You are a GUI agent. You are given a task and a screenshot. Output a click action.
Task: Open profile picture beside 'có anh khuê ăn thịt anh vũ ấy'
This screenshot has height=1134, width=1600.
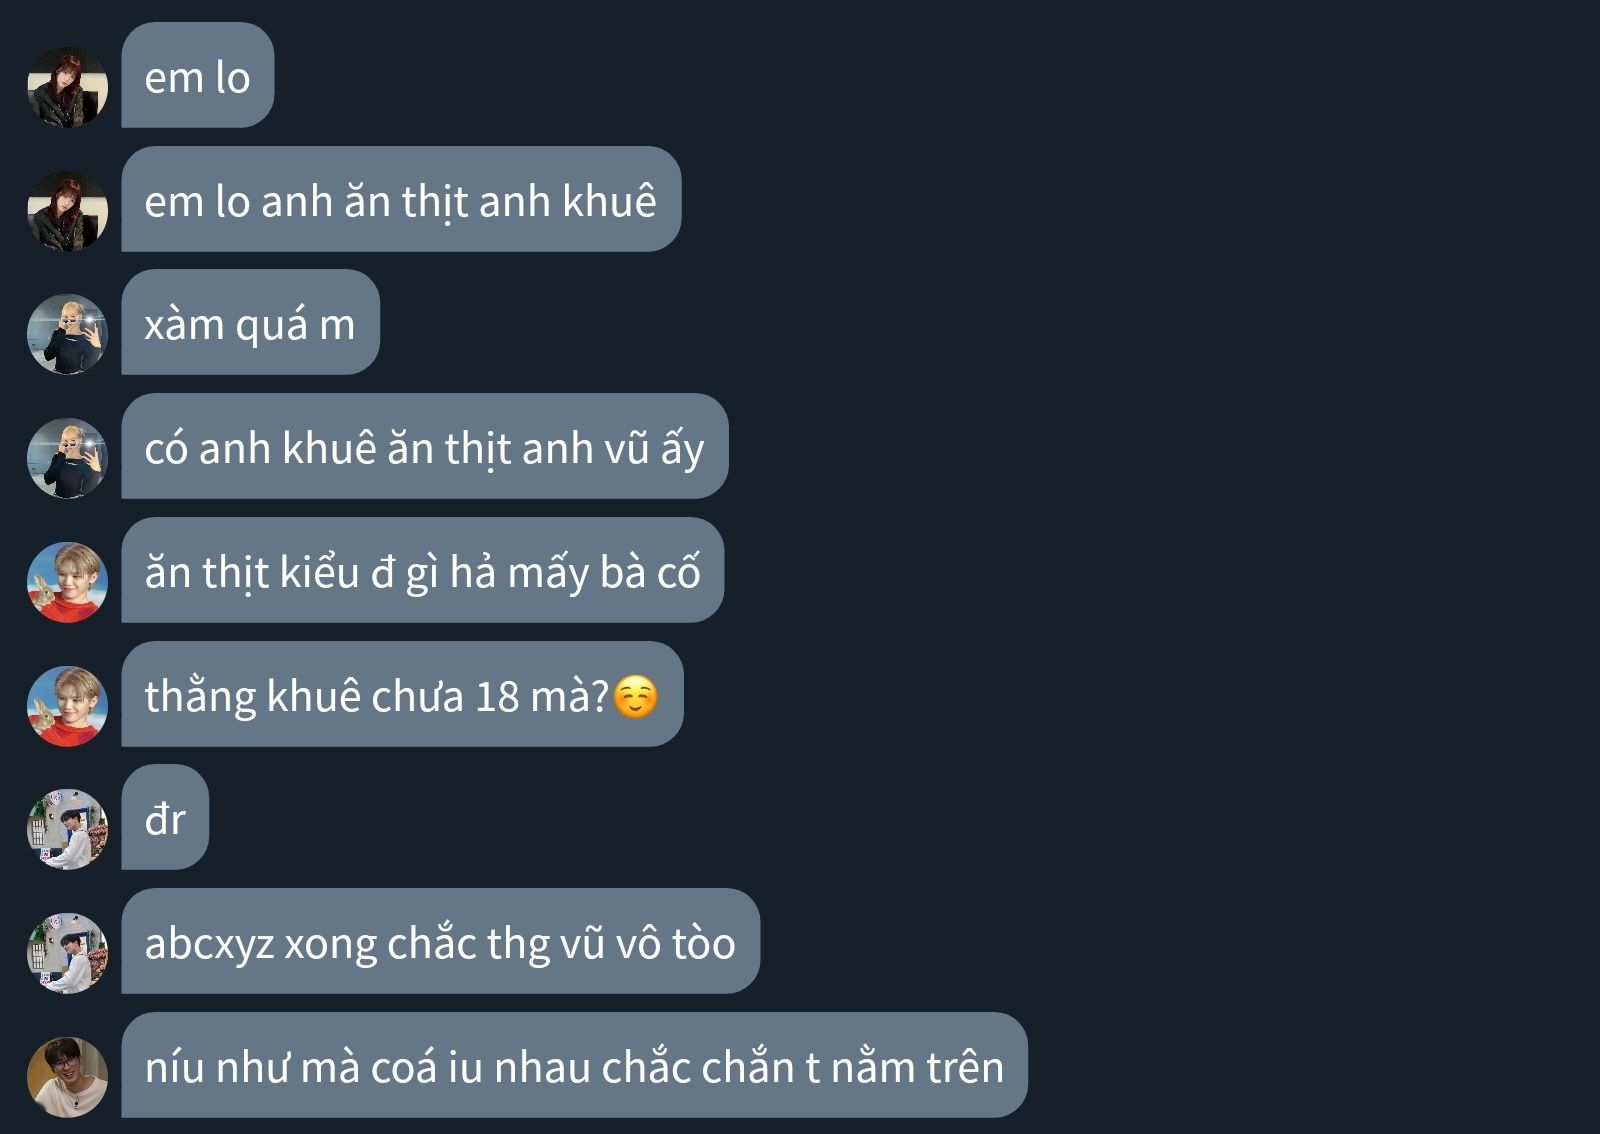(x=67, y=458)
